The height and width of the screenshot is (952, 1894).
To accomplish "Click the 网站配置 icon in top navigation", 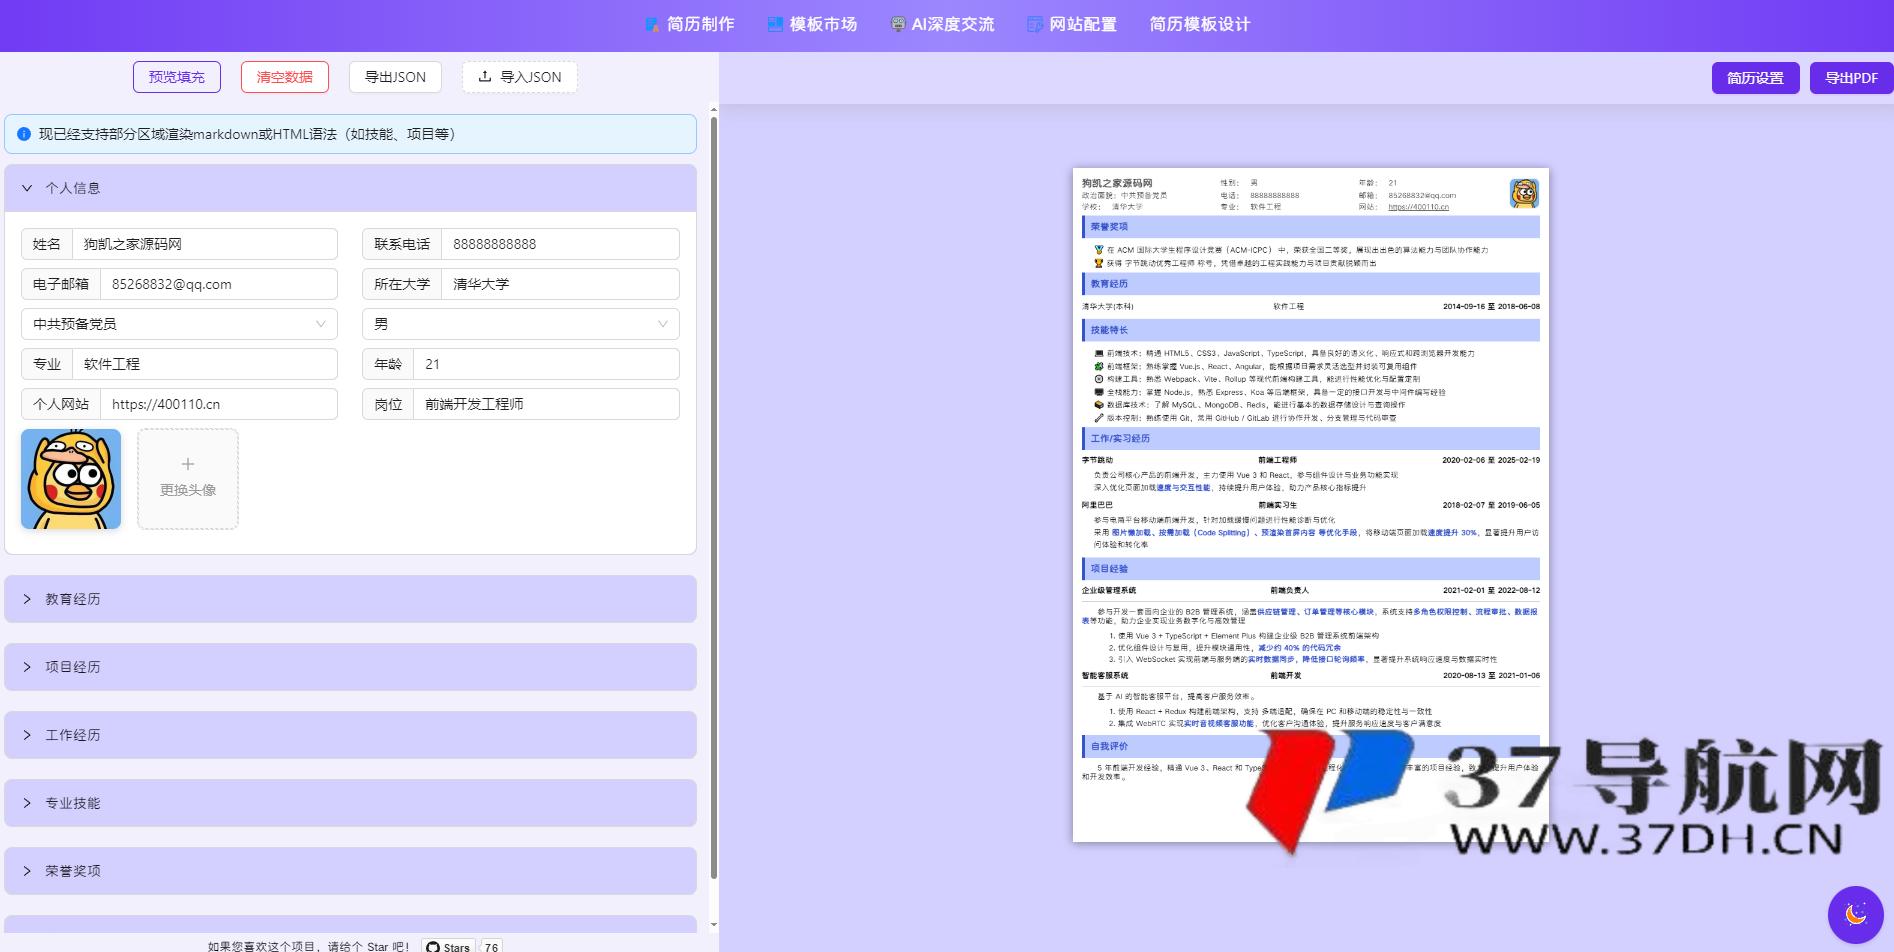I will (1035, 25).
